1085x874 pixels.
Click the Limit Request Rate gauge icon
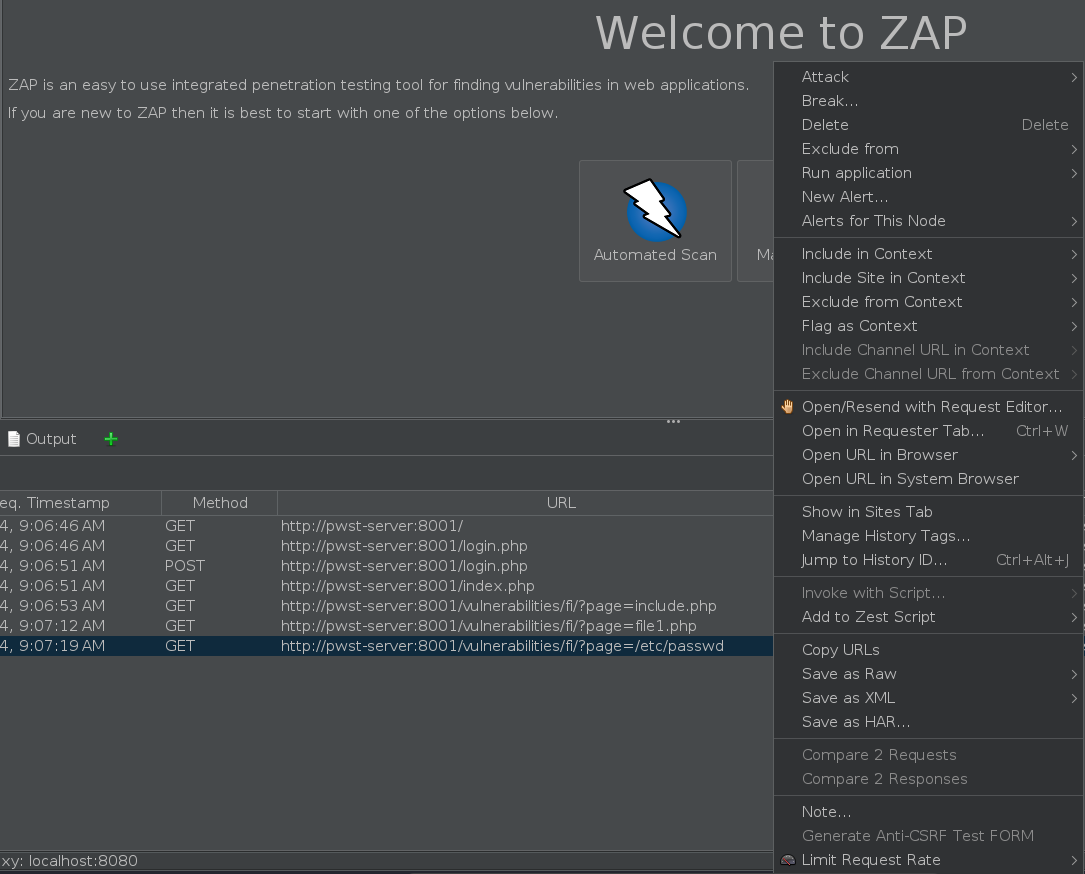coord(788,860)
